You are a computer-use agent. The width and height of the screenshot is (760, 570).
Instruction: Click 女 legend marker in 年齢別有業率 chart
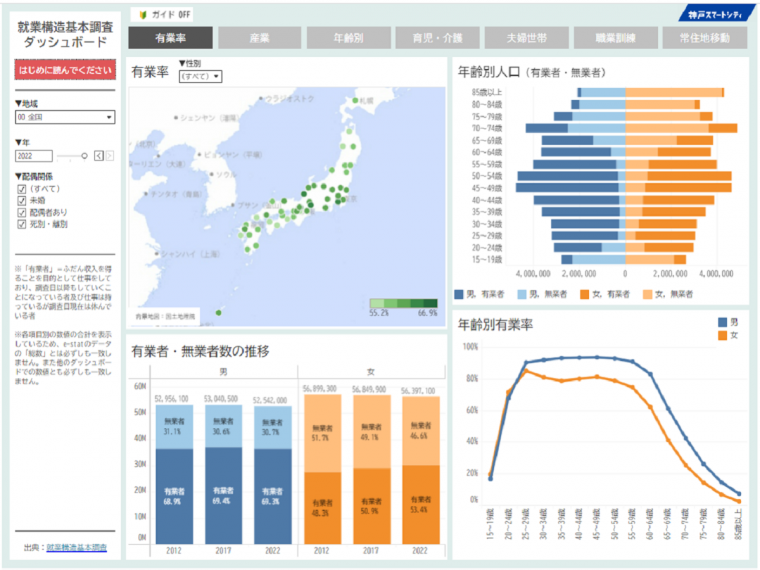click(722, 335)
